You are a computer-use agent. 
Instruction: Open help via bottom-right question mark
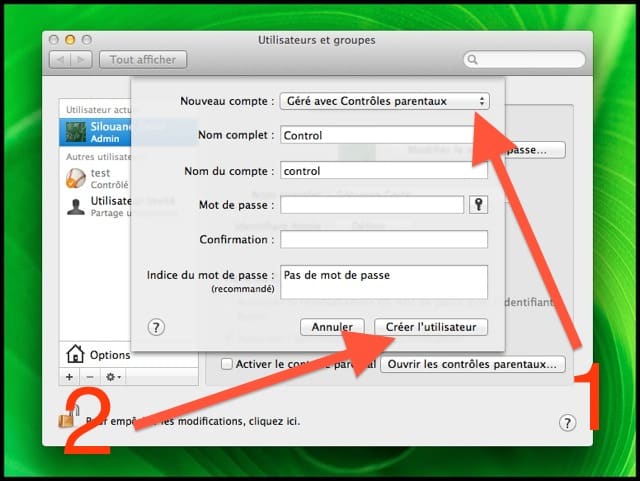click(x=567, y=423)
